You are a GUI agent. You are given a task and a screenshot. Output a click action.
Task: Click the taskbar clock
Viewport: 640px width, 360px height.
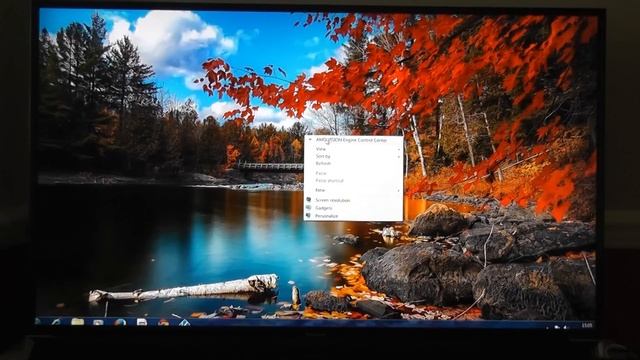coord(587,325)
